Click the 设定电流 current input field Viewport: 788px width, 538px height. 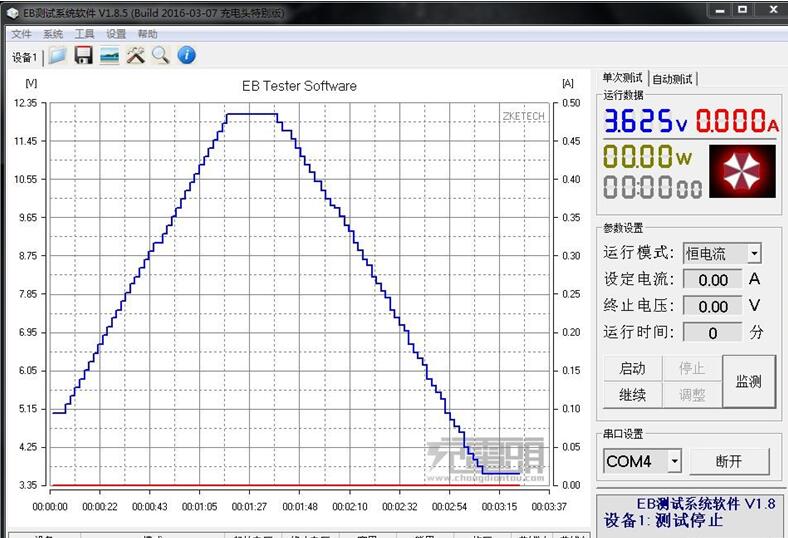coord(713,281)
